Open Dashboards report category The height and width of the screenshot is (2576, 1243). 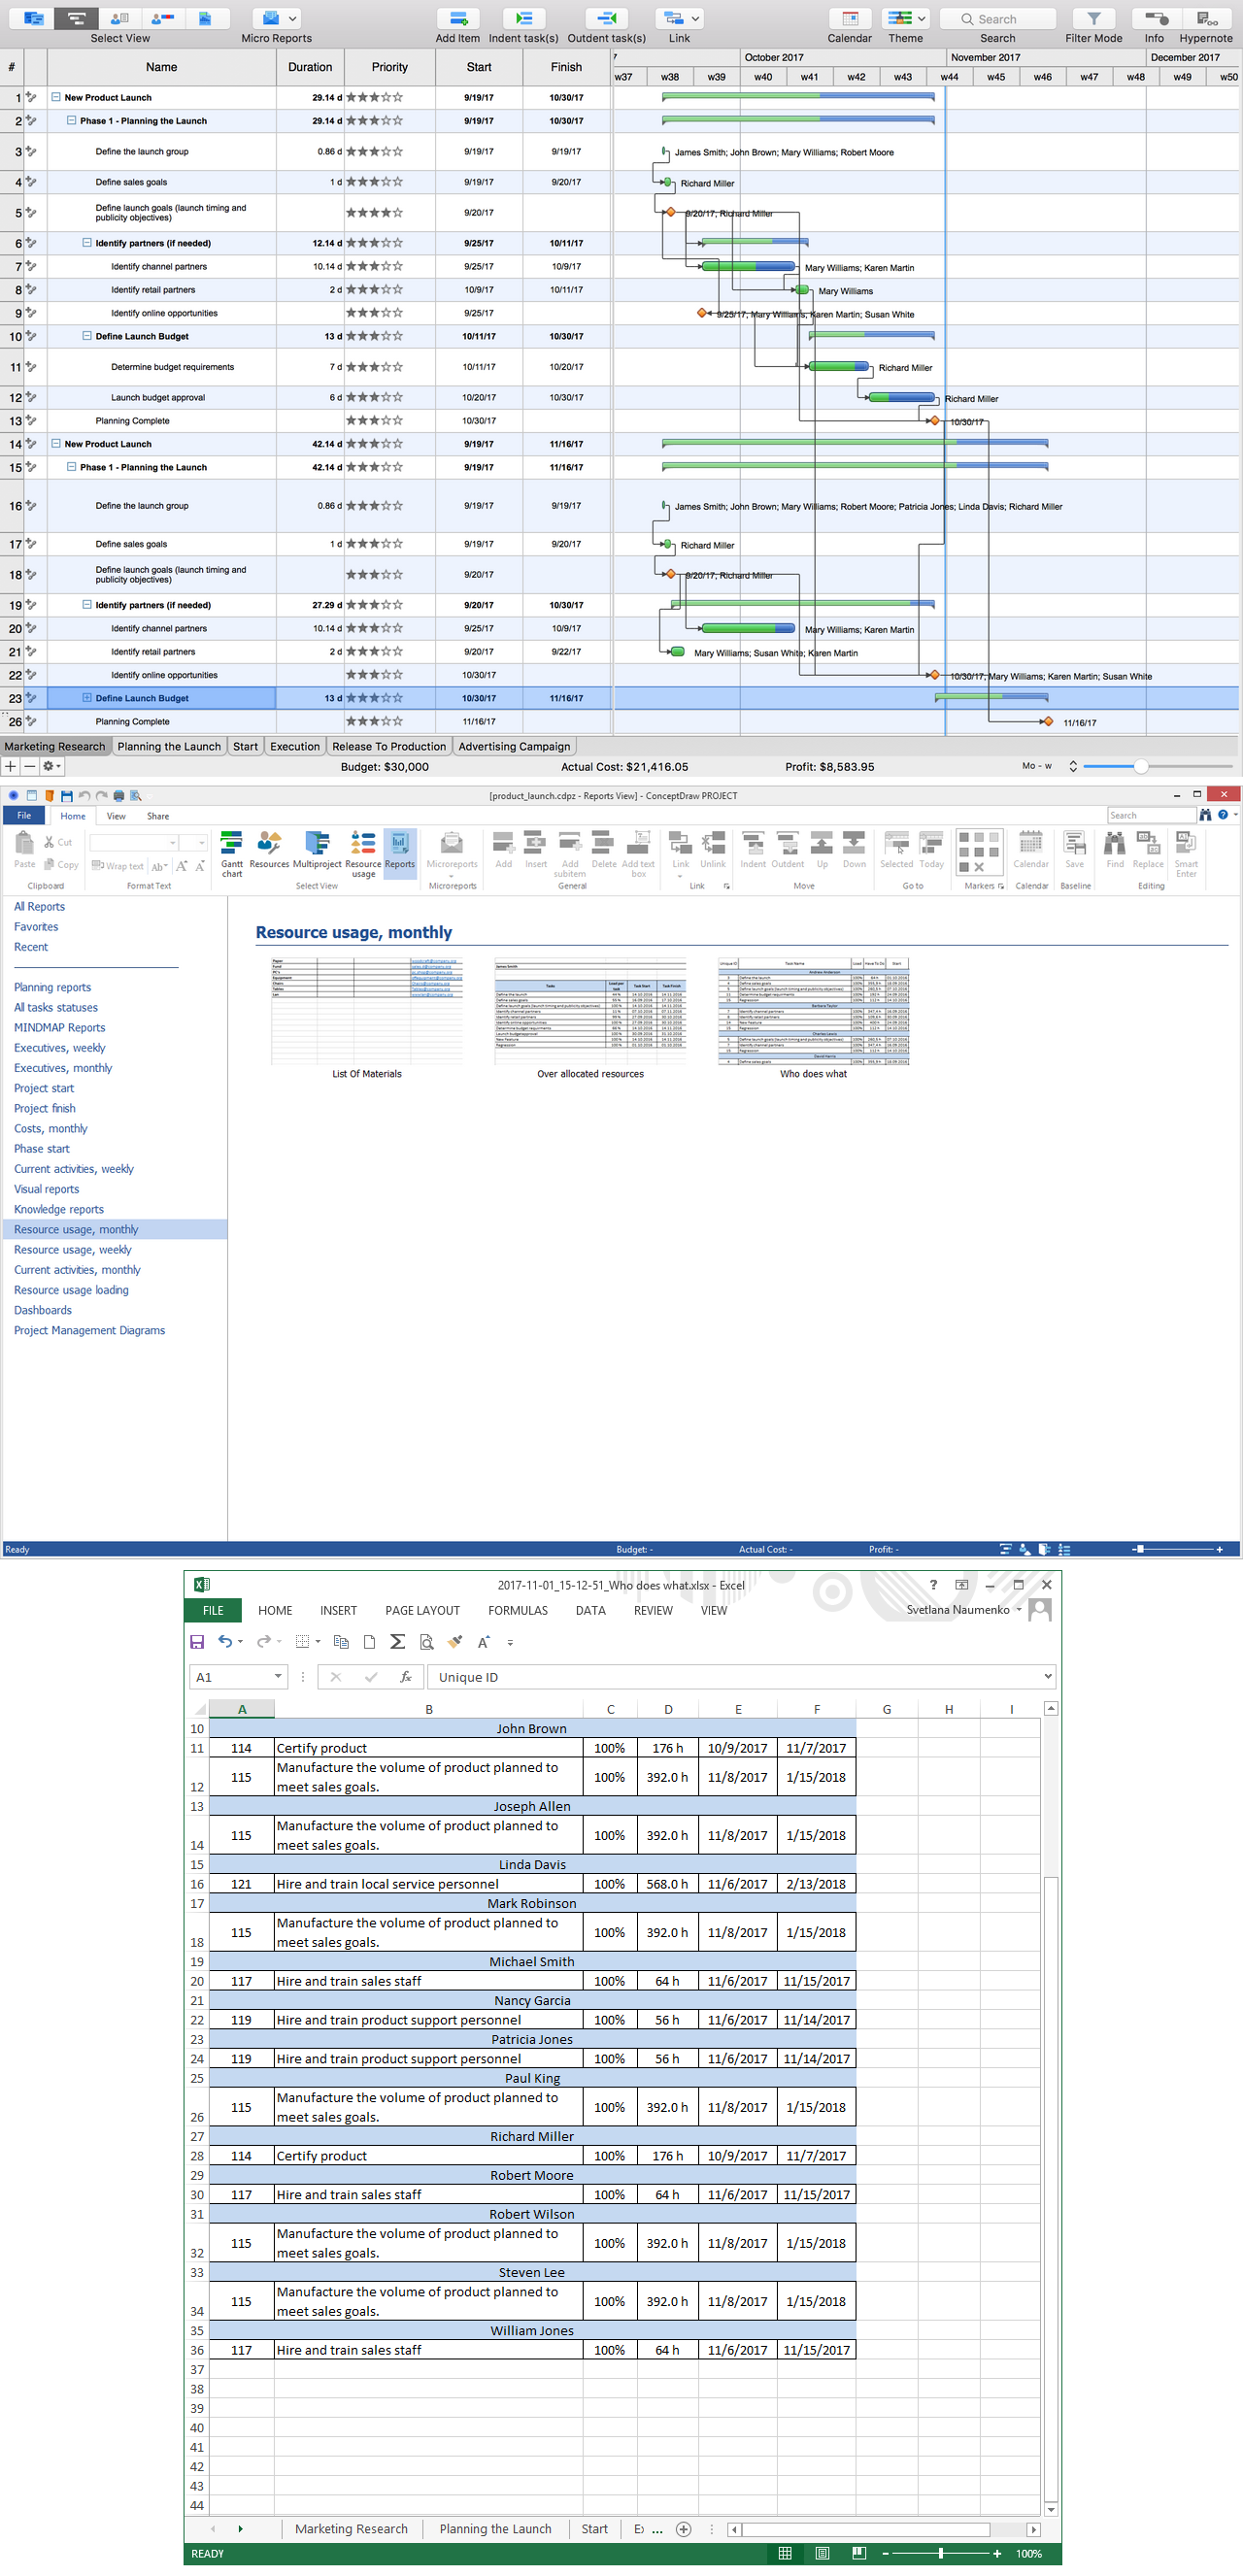(x=43, y=1310)
